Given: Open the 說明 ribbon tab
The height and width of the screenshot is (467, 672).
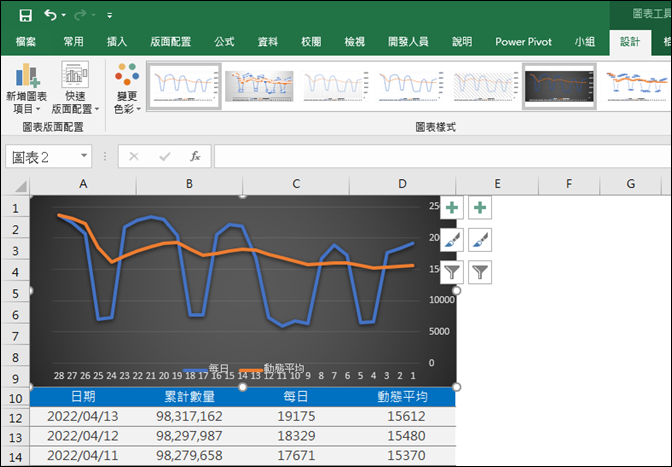Looking at the screenshot, I should click(462, 42).
